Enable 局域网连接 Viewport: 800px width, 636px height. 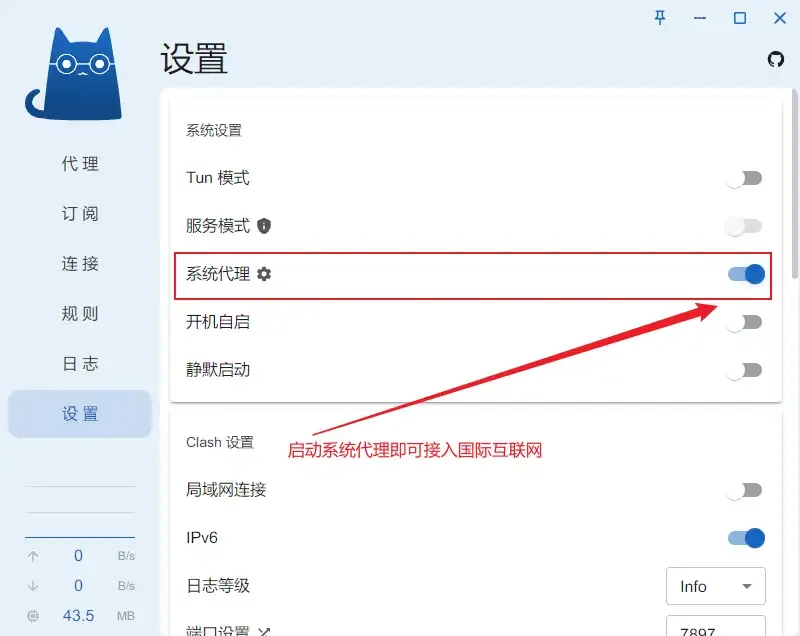coord(744,490)
